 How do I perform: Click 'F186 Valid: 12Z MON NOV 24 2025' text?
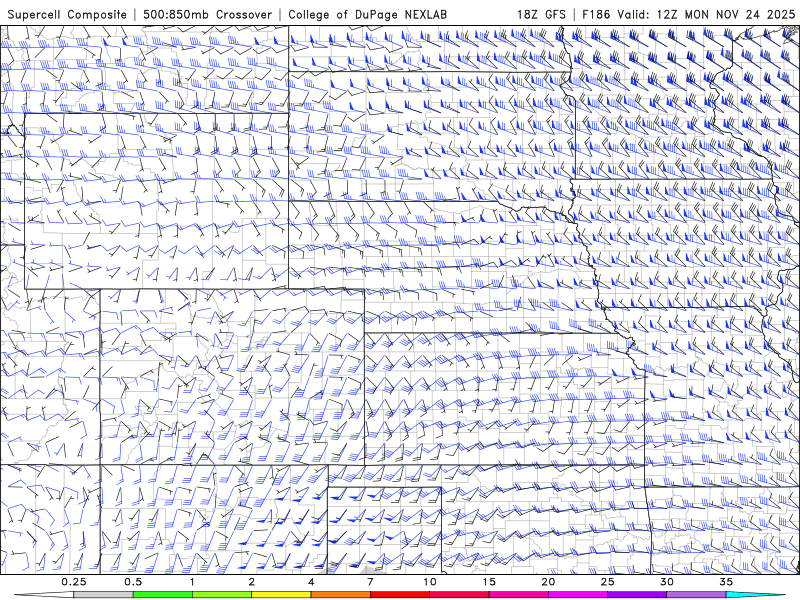688,15
